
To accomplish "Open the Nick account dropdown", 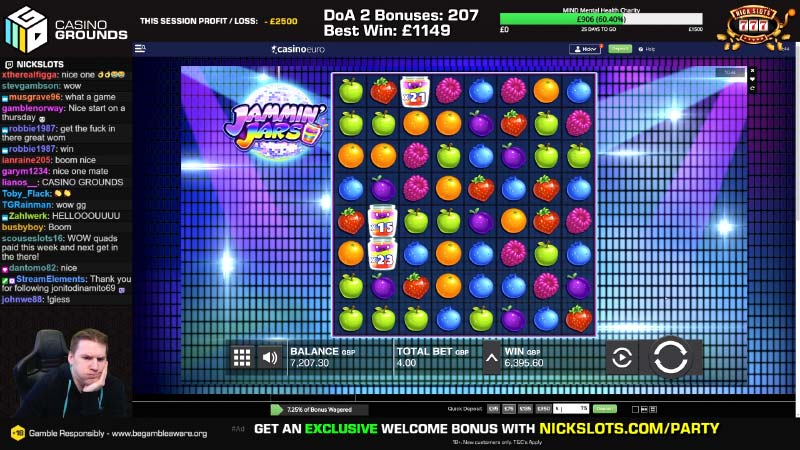I will tap(585, 49).
